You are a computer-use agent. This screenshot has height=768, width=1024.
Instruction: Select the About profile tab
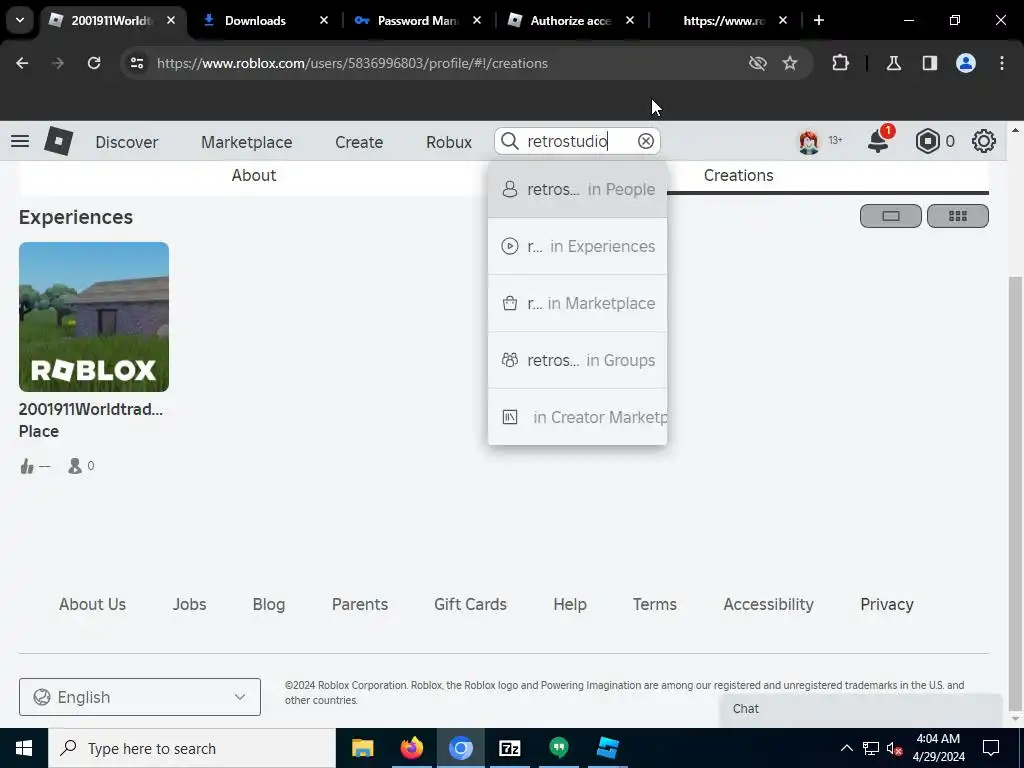pos(253,176)
